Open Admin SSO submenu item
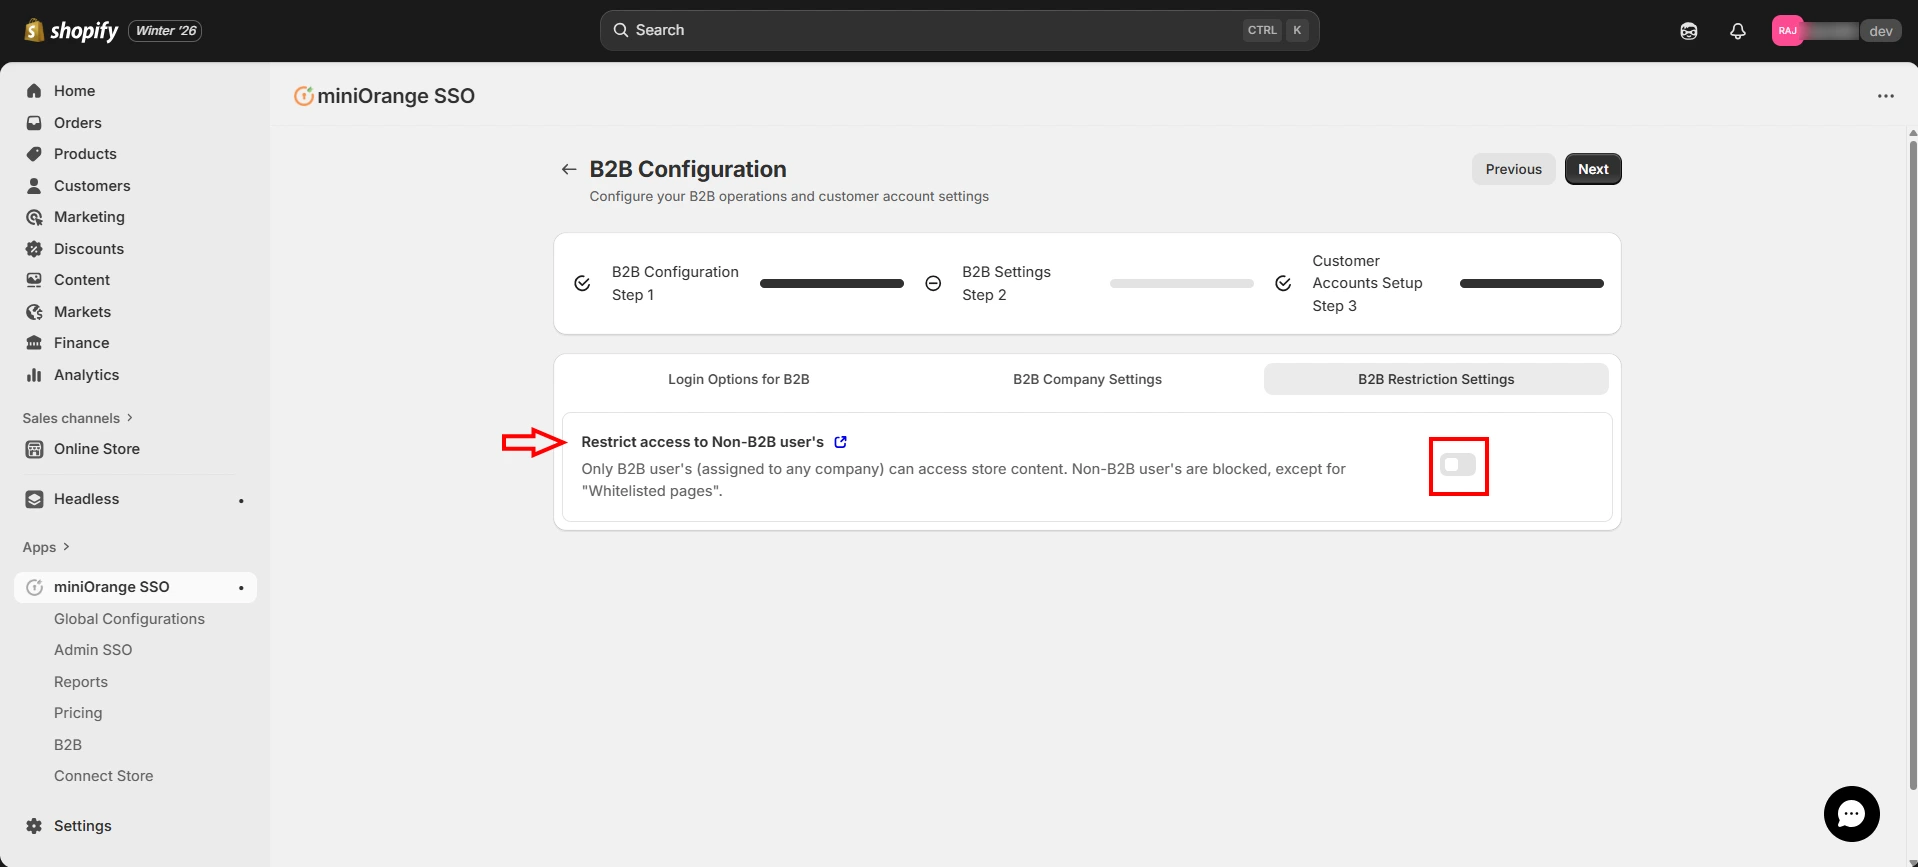 tap(93, 650)
